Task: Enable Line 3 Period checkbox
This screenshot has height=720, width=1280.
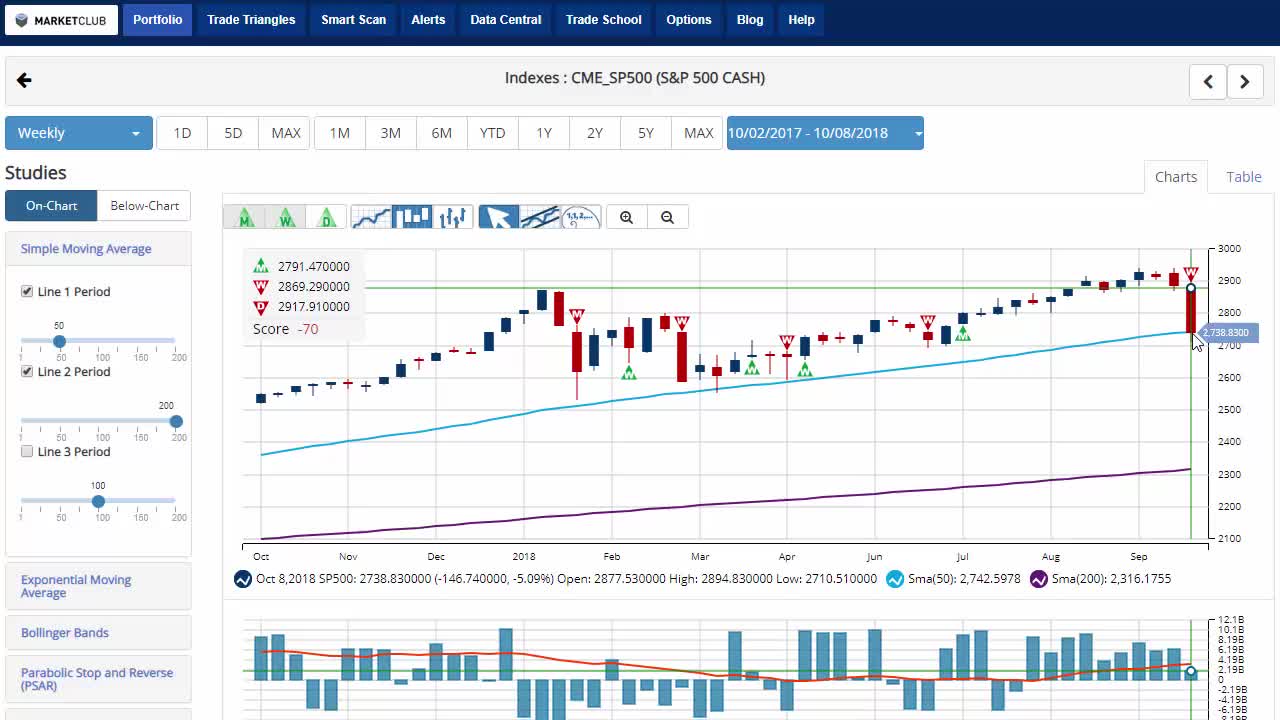Action: click(x=27, y=452)
